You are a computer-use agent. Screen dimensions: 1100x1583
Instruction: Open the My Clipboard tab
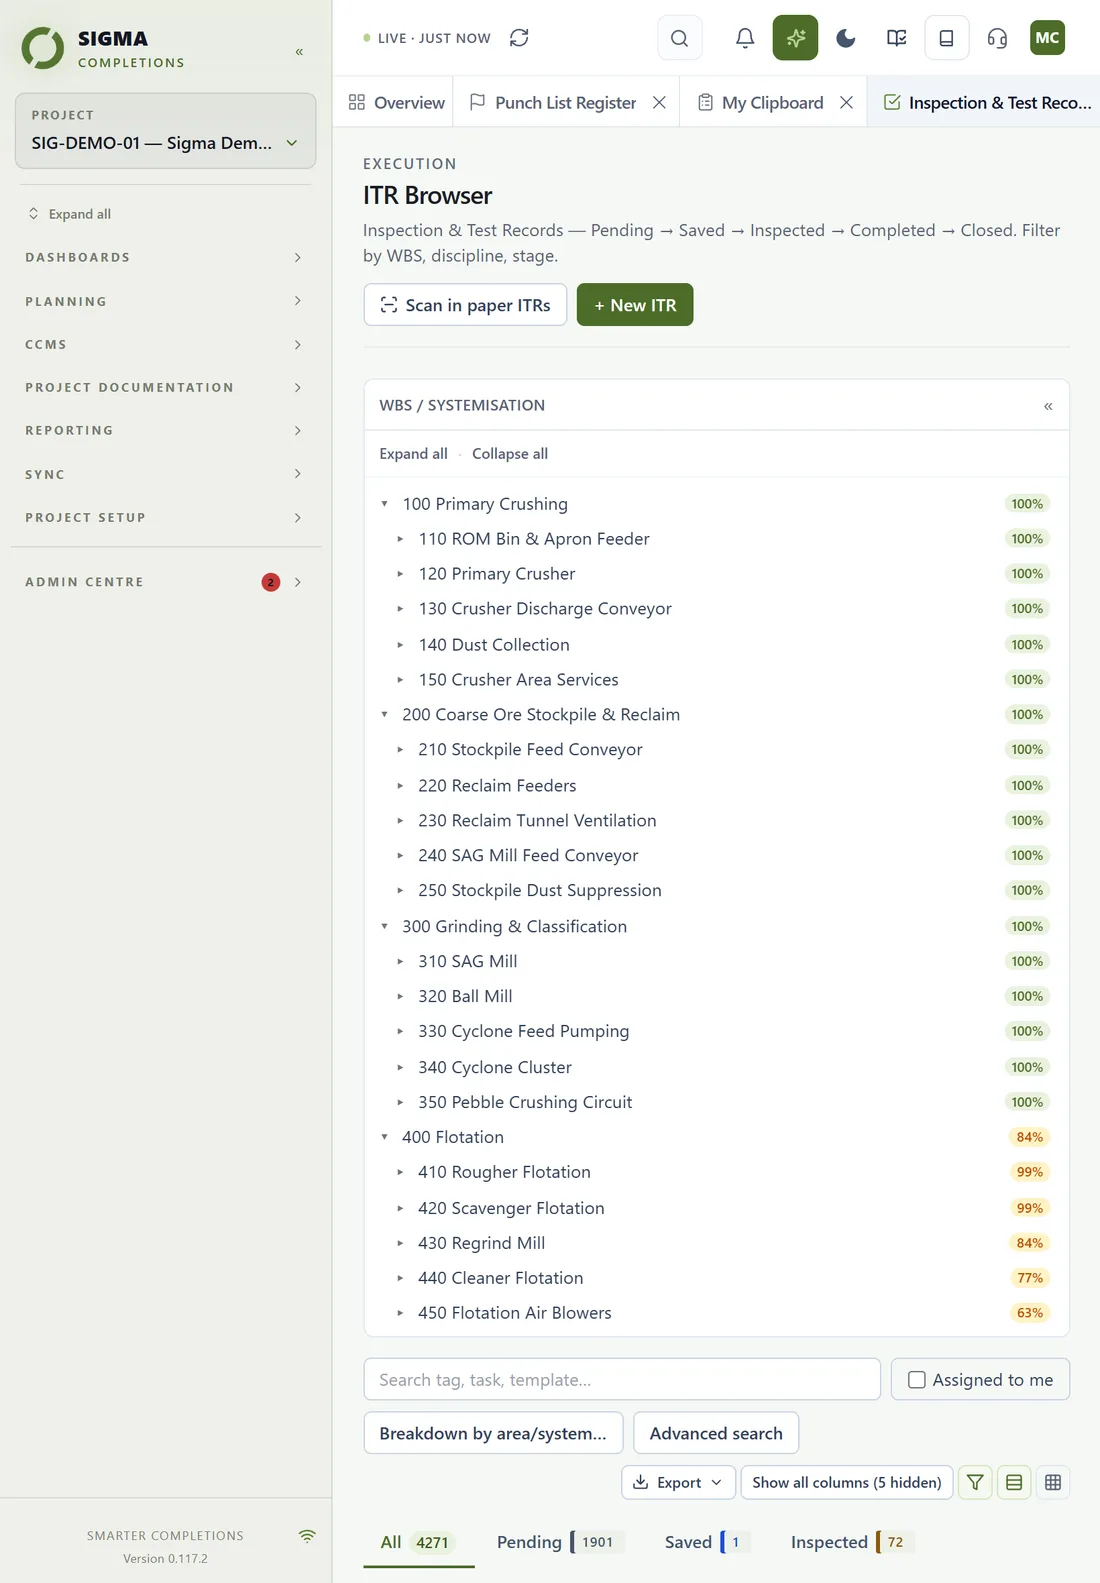pos(760,102)
